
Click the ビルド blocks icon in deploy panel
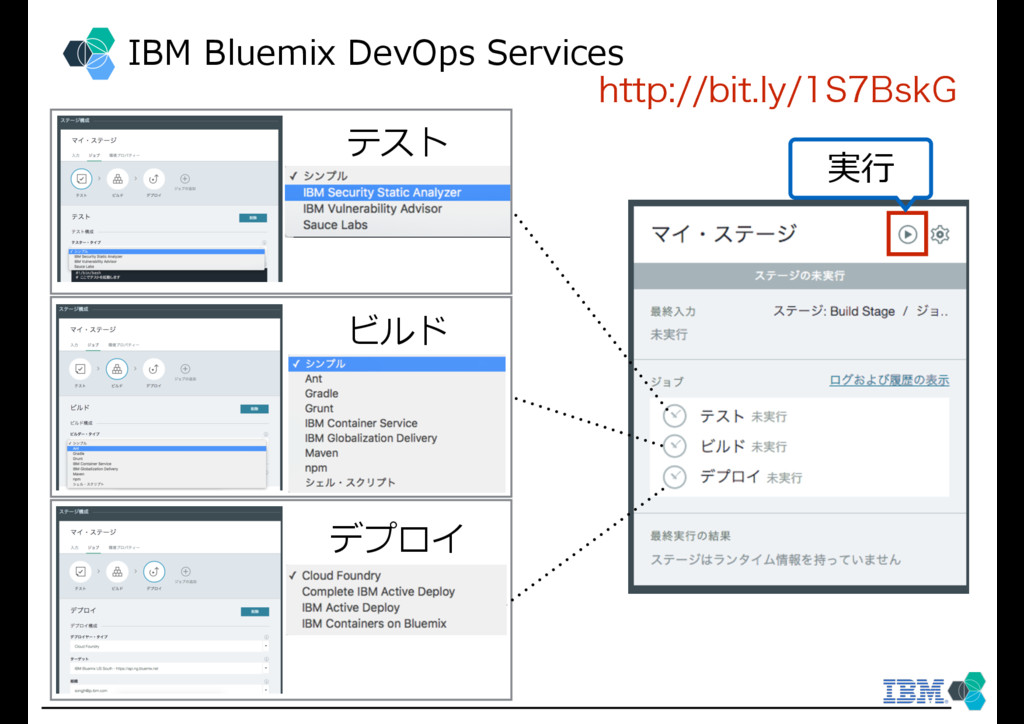(117, 572)
